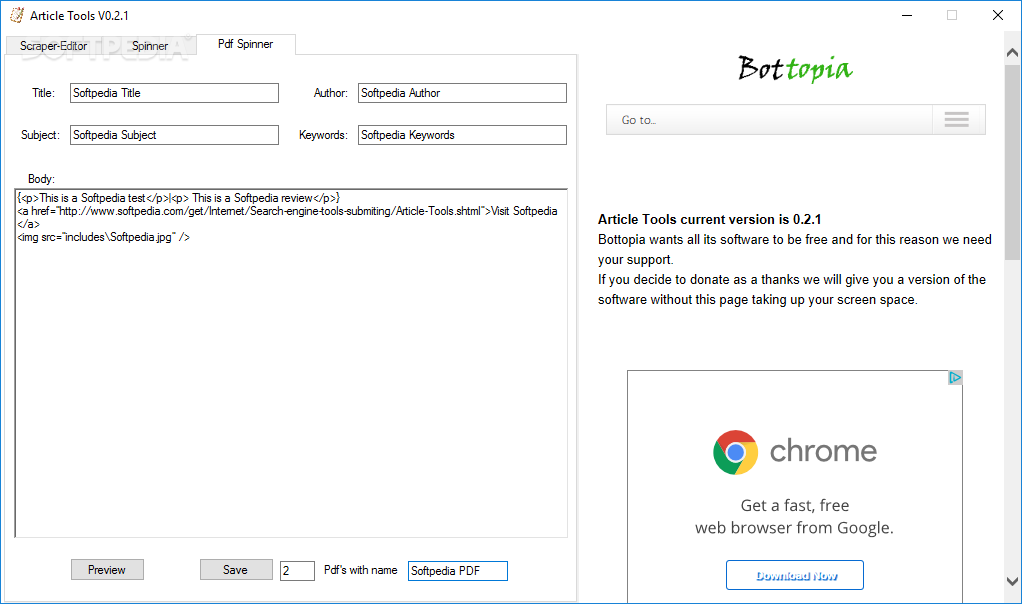Click the 'Pdf's with name' label

(360, 570)
